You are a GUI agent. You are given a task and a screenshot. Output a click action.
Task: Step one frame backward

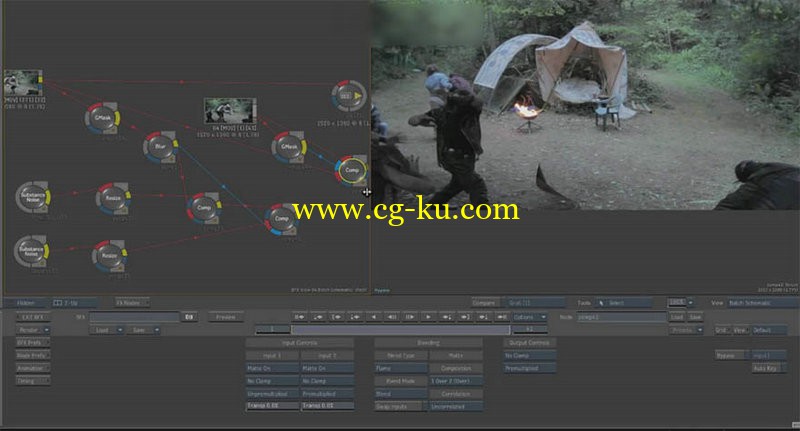391,317
